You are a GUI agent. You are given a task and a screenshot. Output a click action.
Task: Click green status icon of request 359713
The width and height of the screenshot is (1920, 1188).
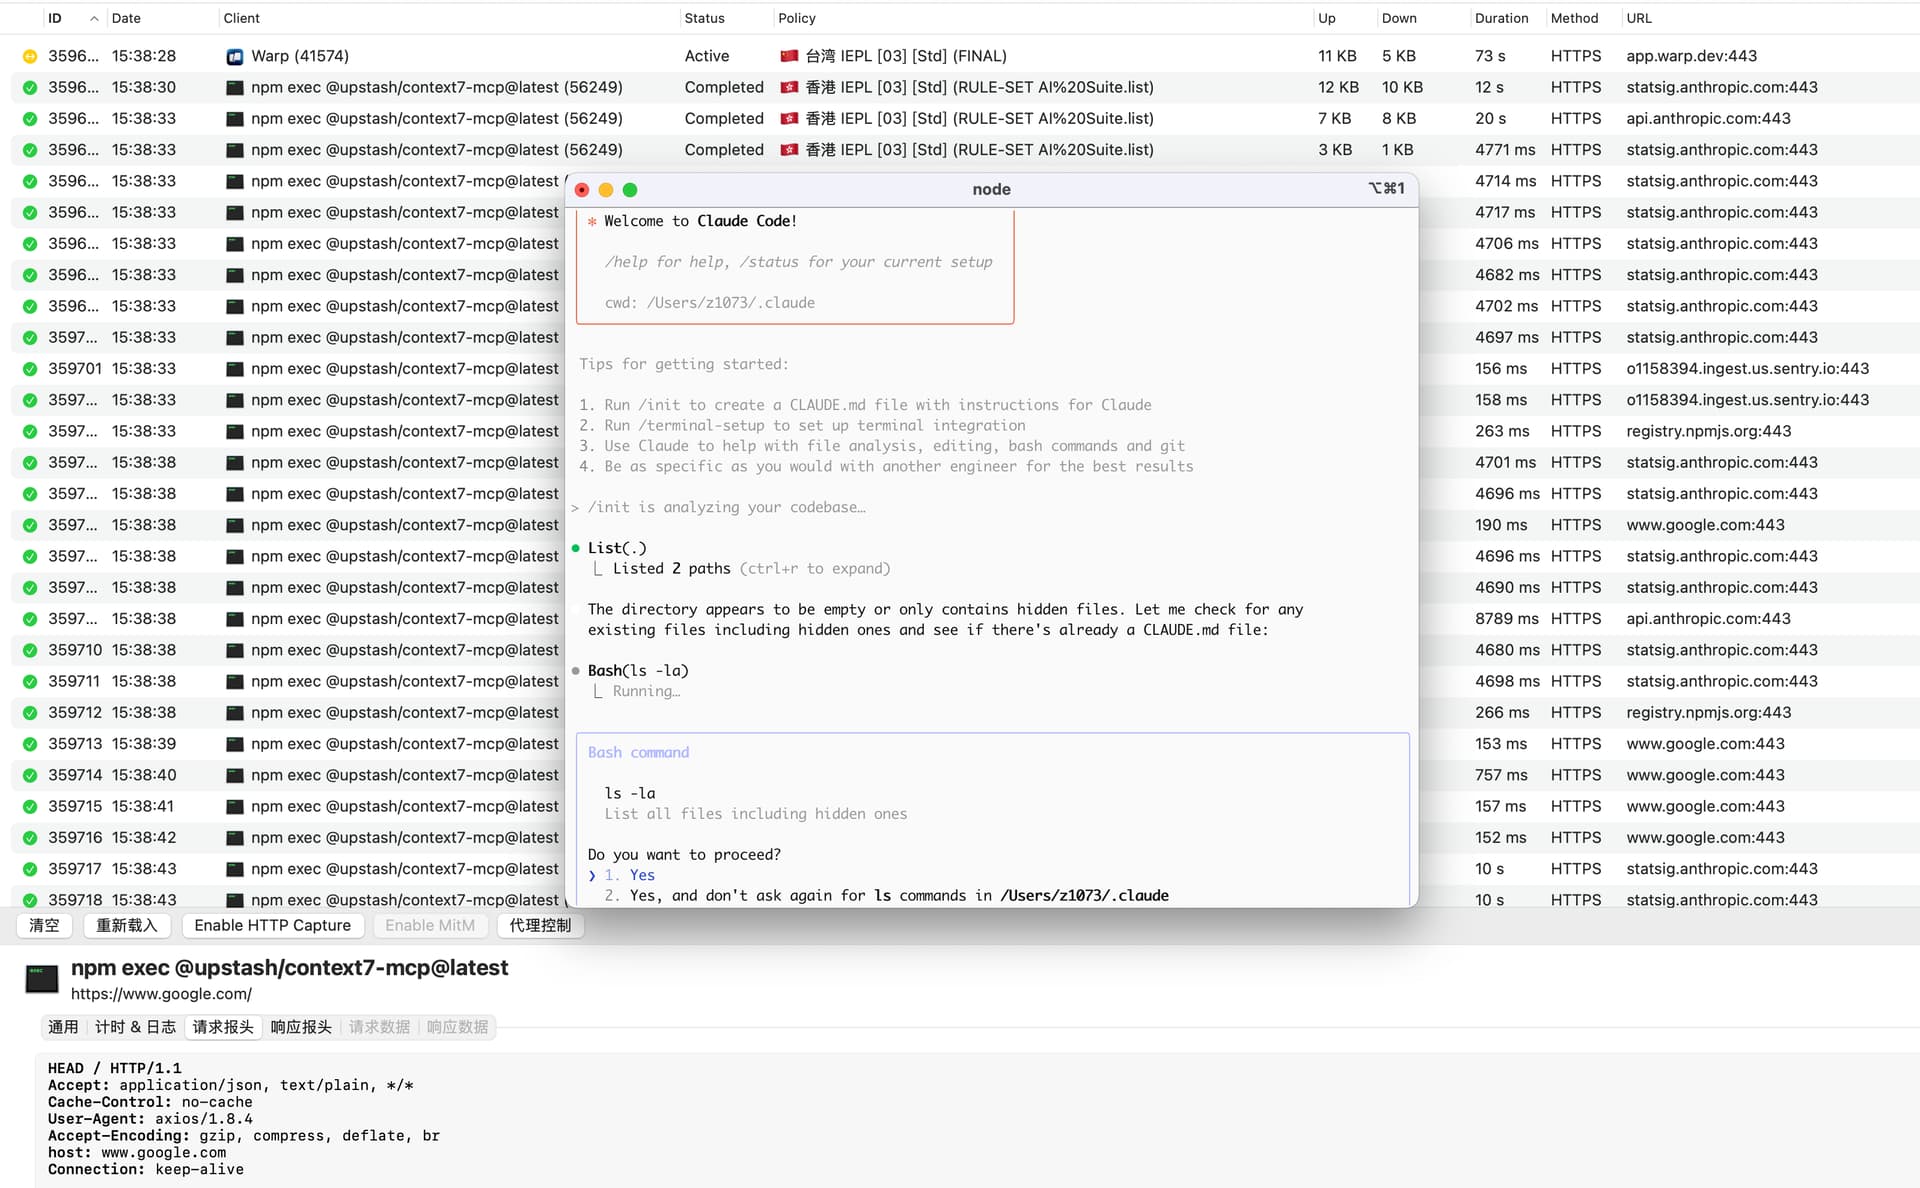click(30, 744)
